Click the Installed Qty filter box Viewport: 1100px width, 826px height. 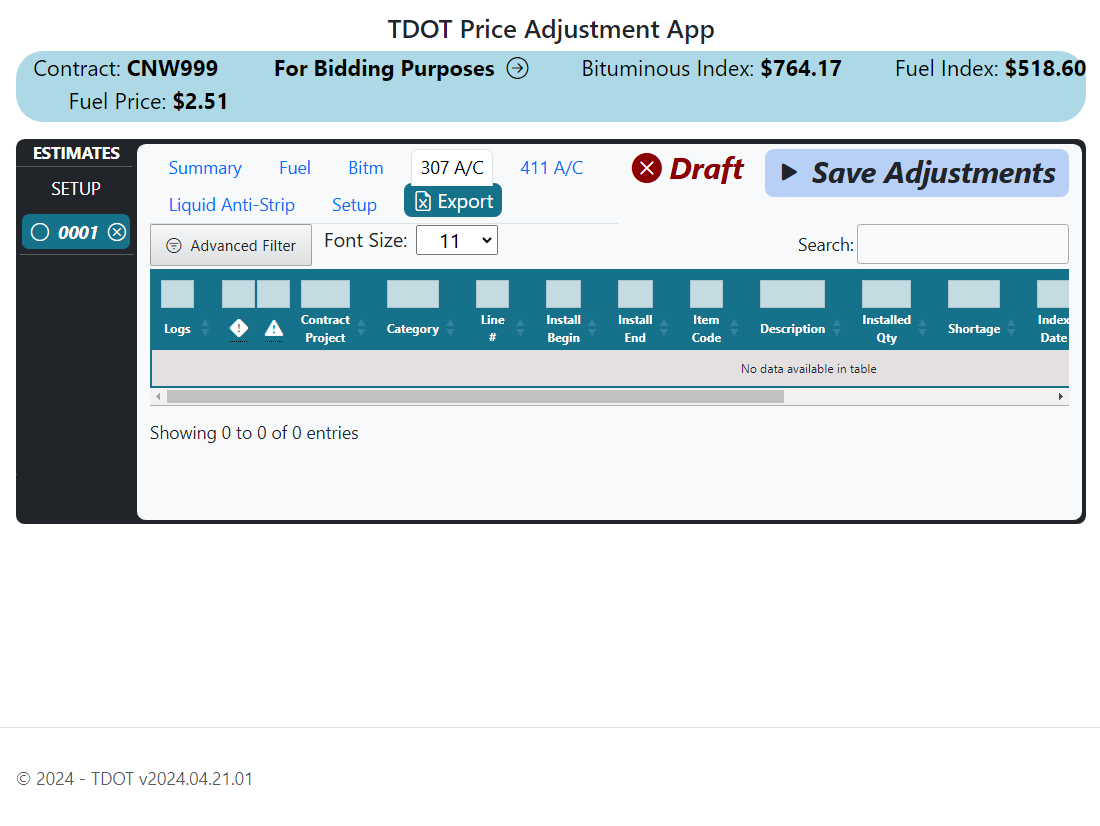click(x=887, y=294)
